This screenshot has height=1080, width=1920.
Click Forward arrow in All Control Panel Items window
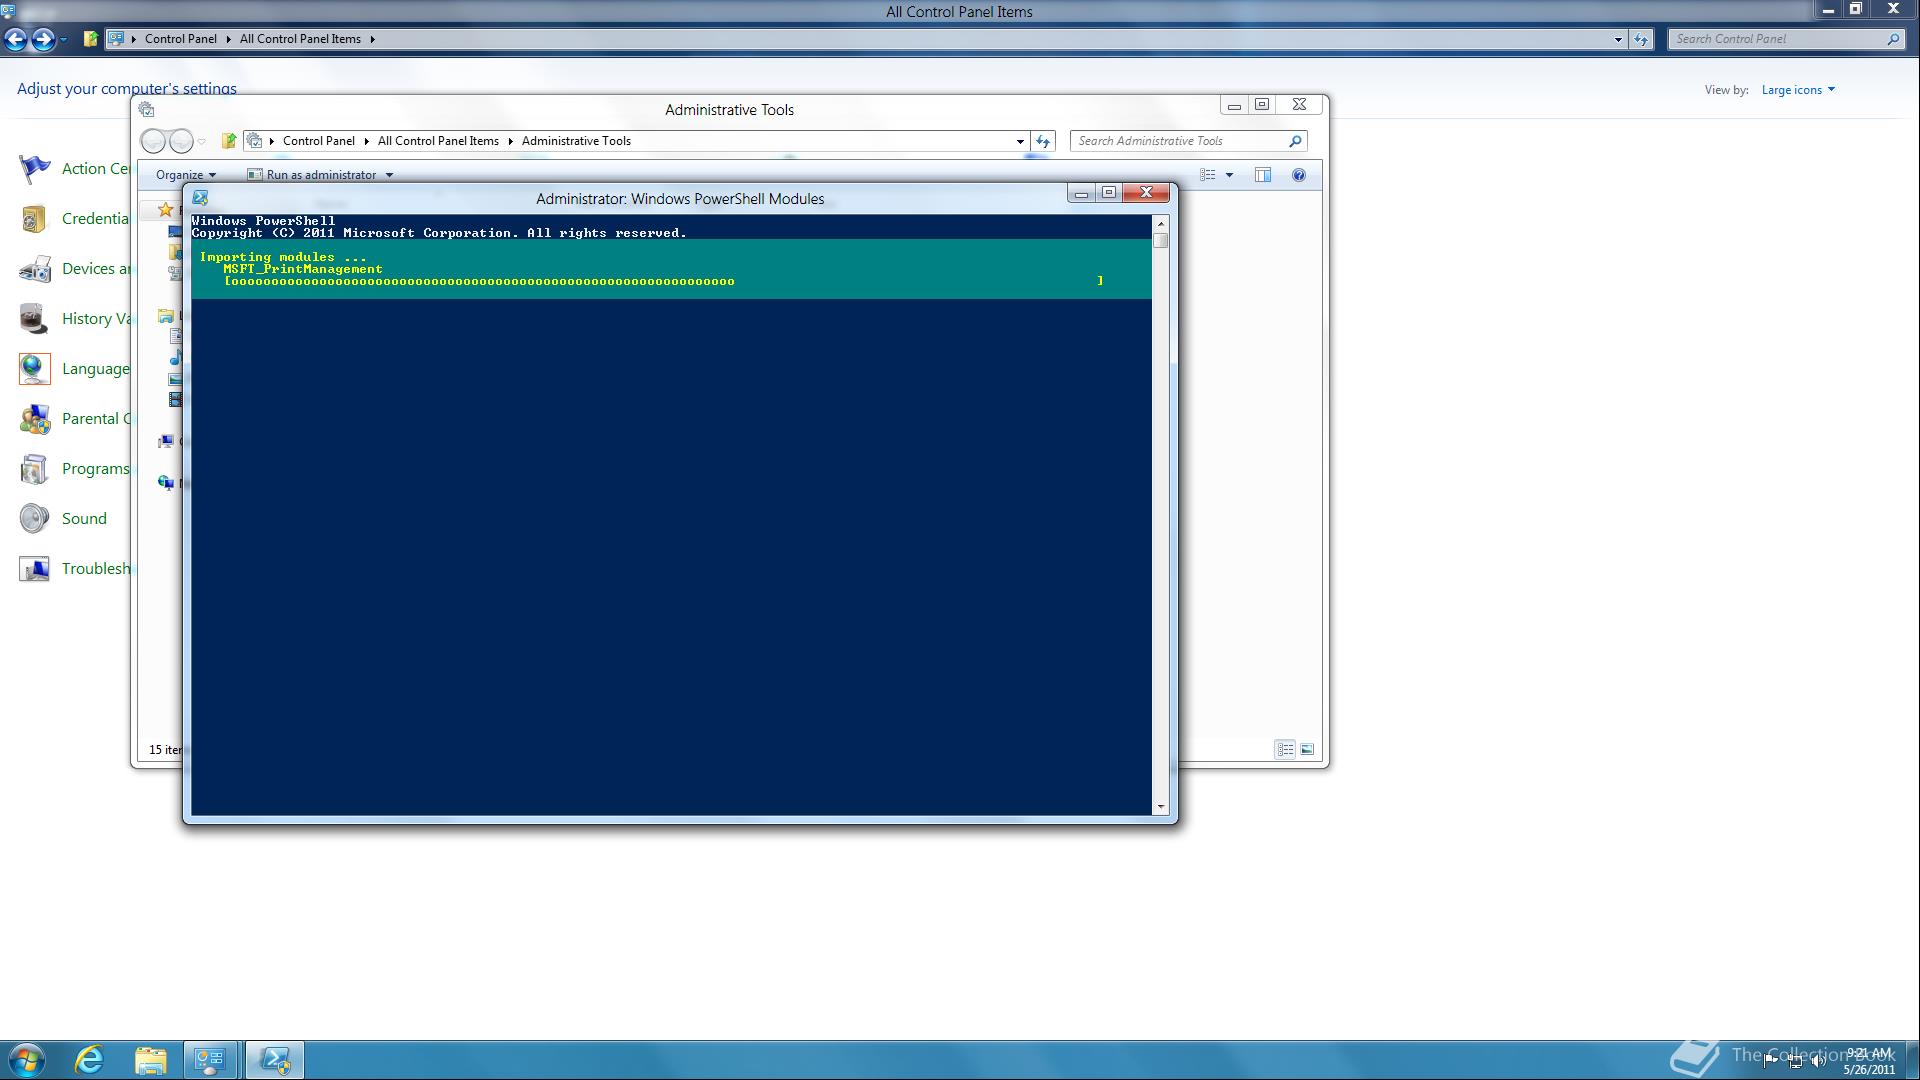pyautogui.click(x=43, y=39)
